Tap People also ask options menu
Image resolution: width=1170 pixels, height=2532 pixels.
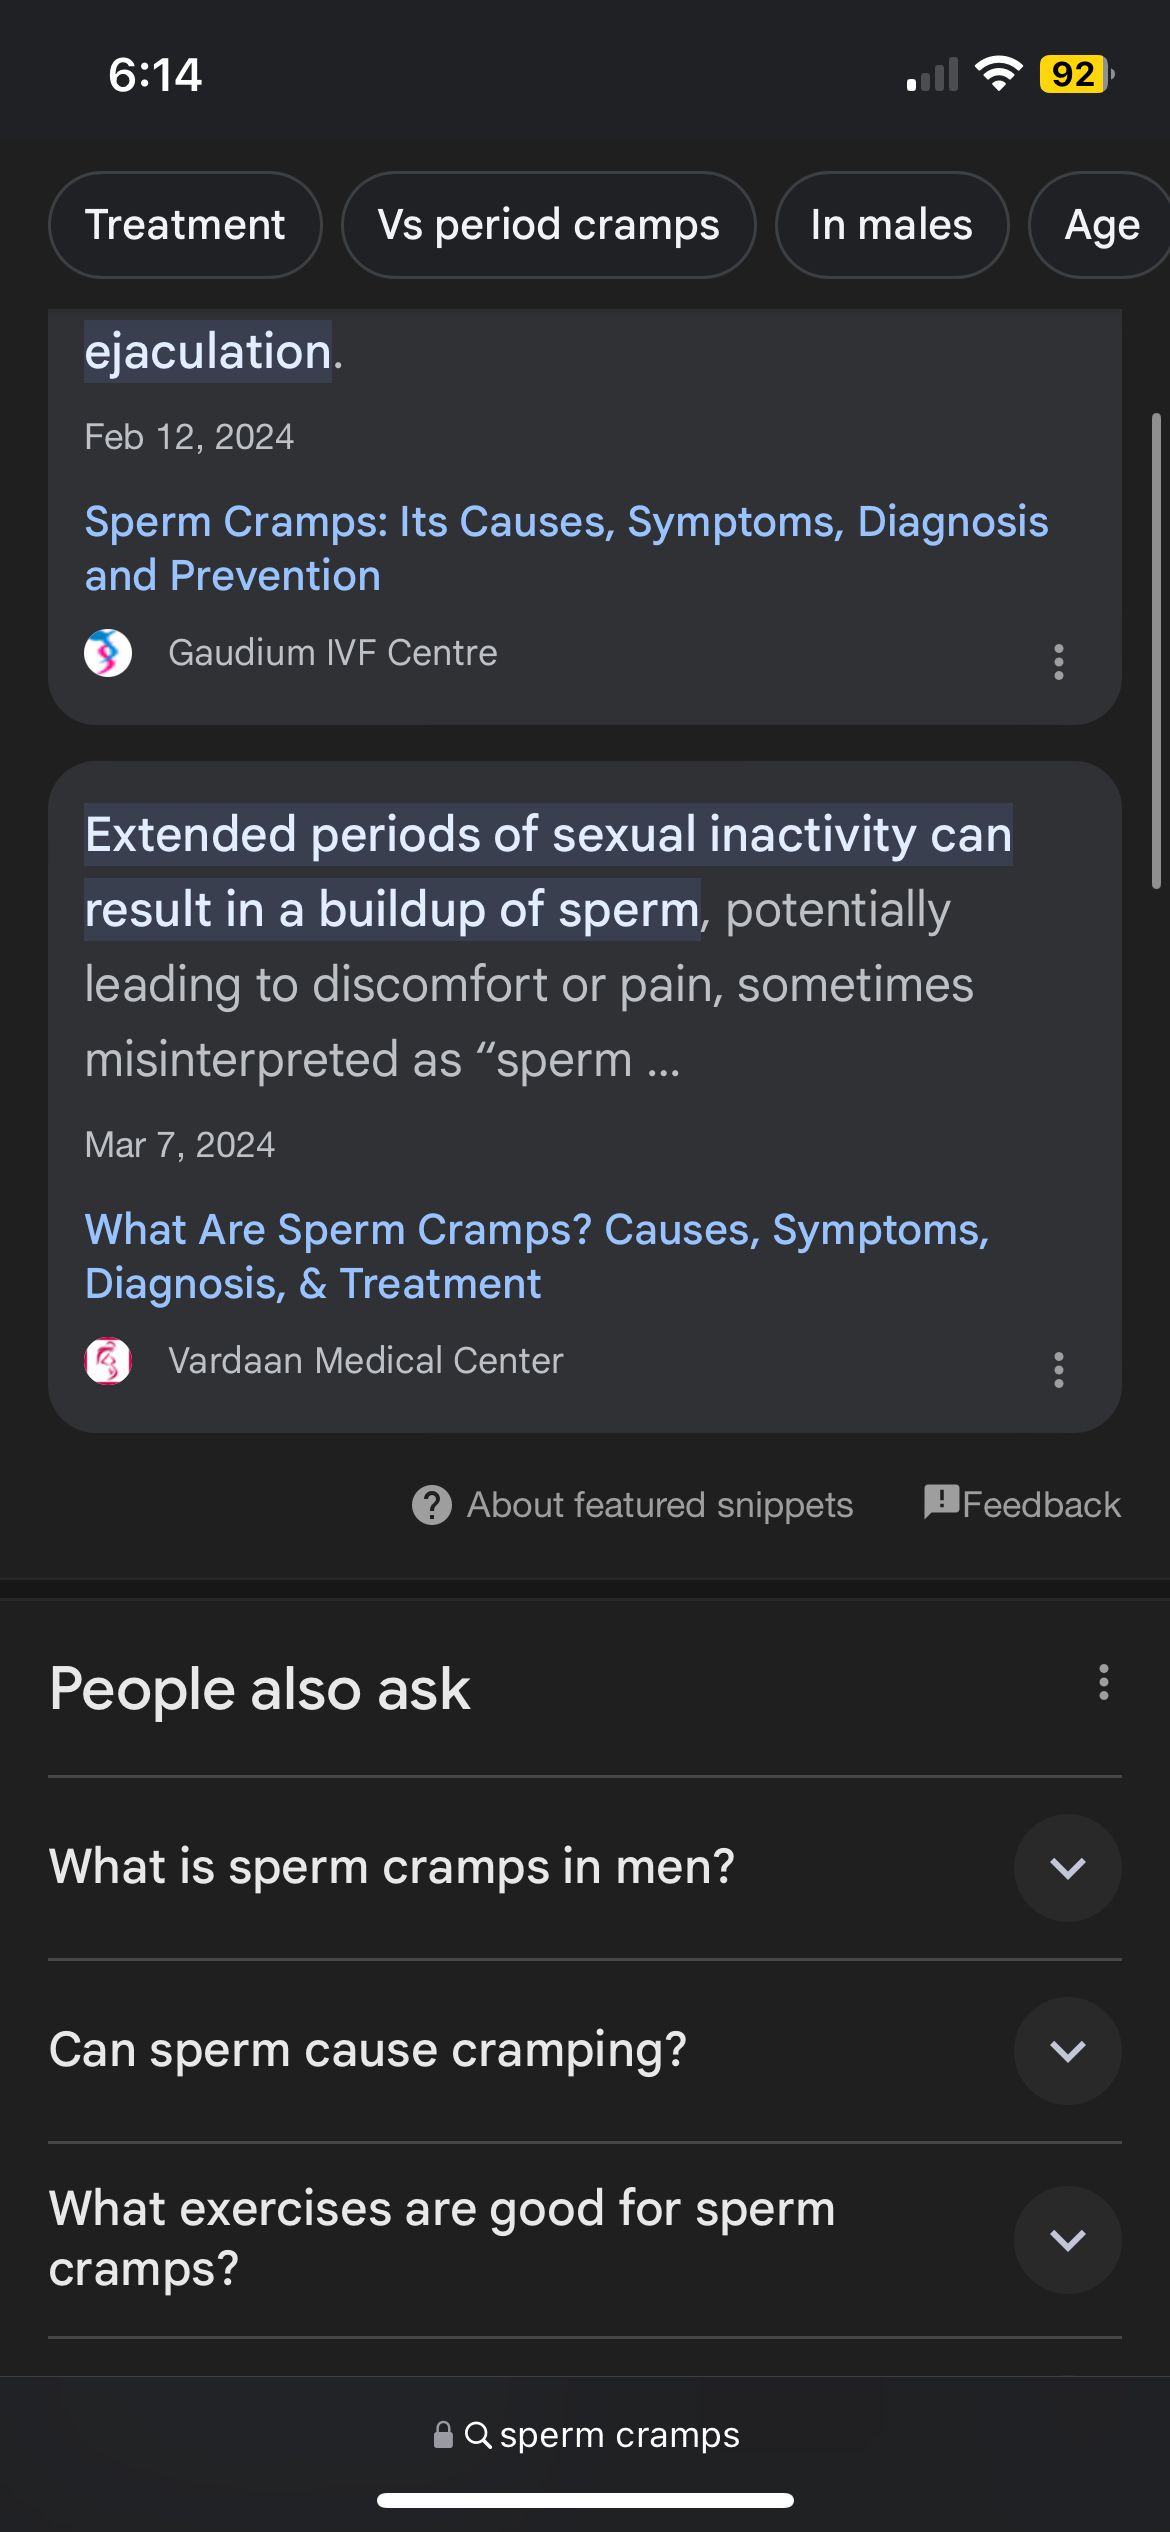(x=1103, y=1682)
